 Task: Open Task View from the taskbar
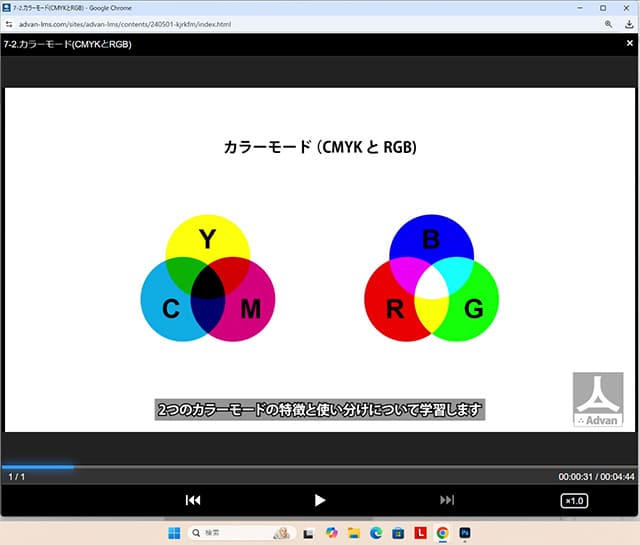pyautogui.click(x=308, y=533)
